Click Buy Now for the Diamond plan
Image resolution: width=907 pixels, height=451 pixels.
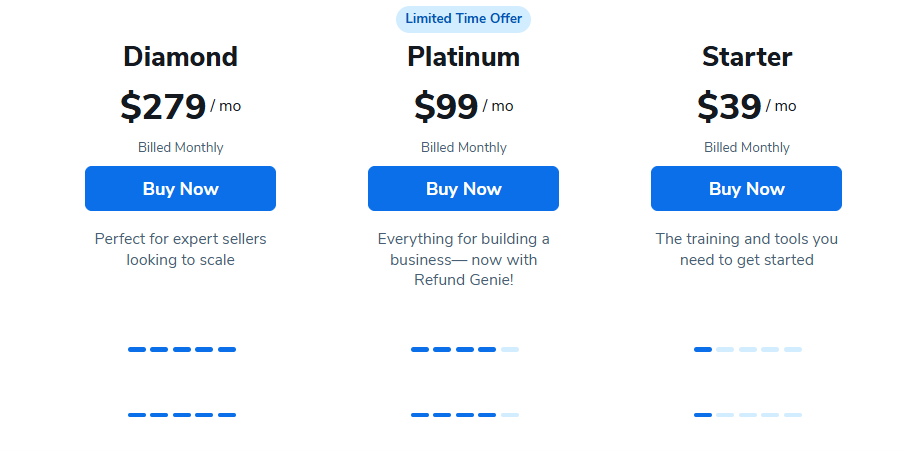point(180,189)
